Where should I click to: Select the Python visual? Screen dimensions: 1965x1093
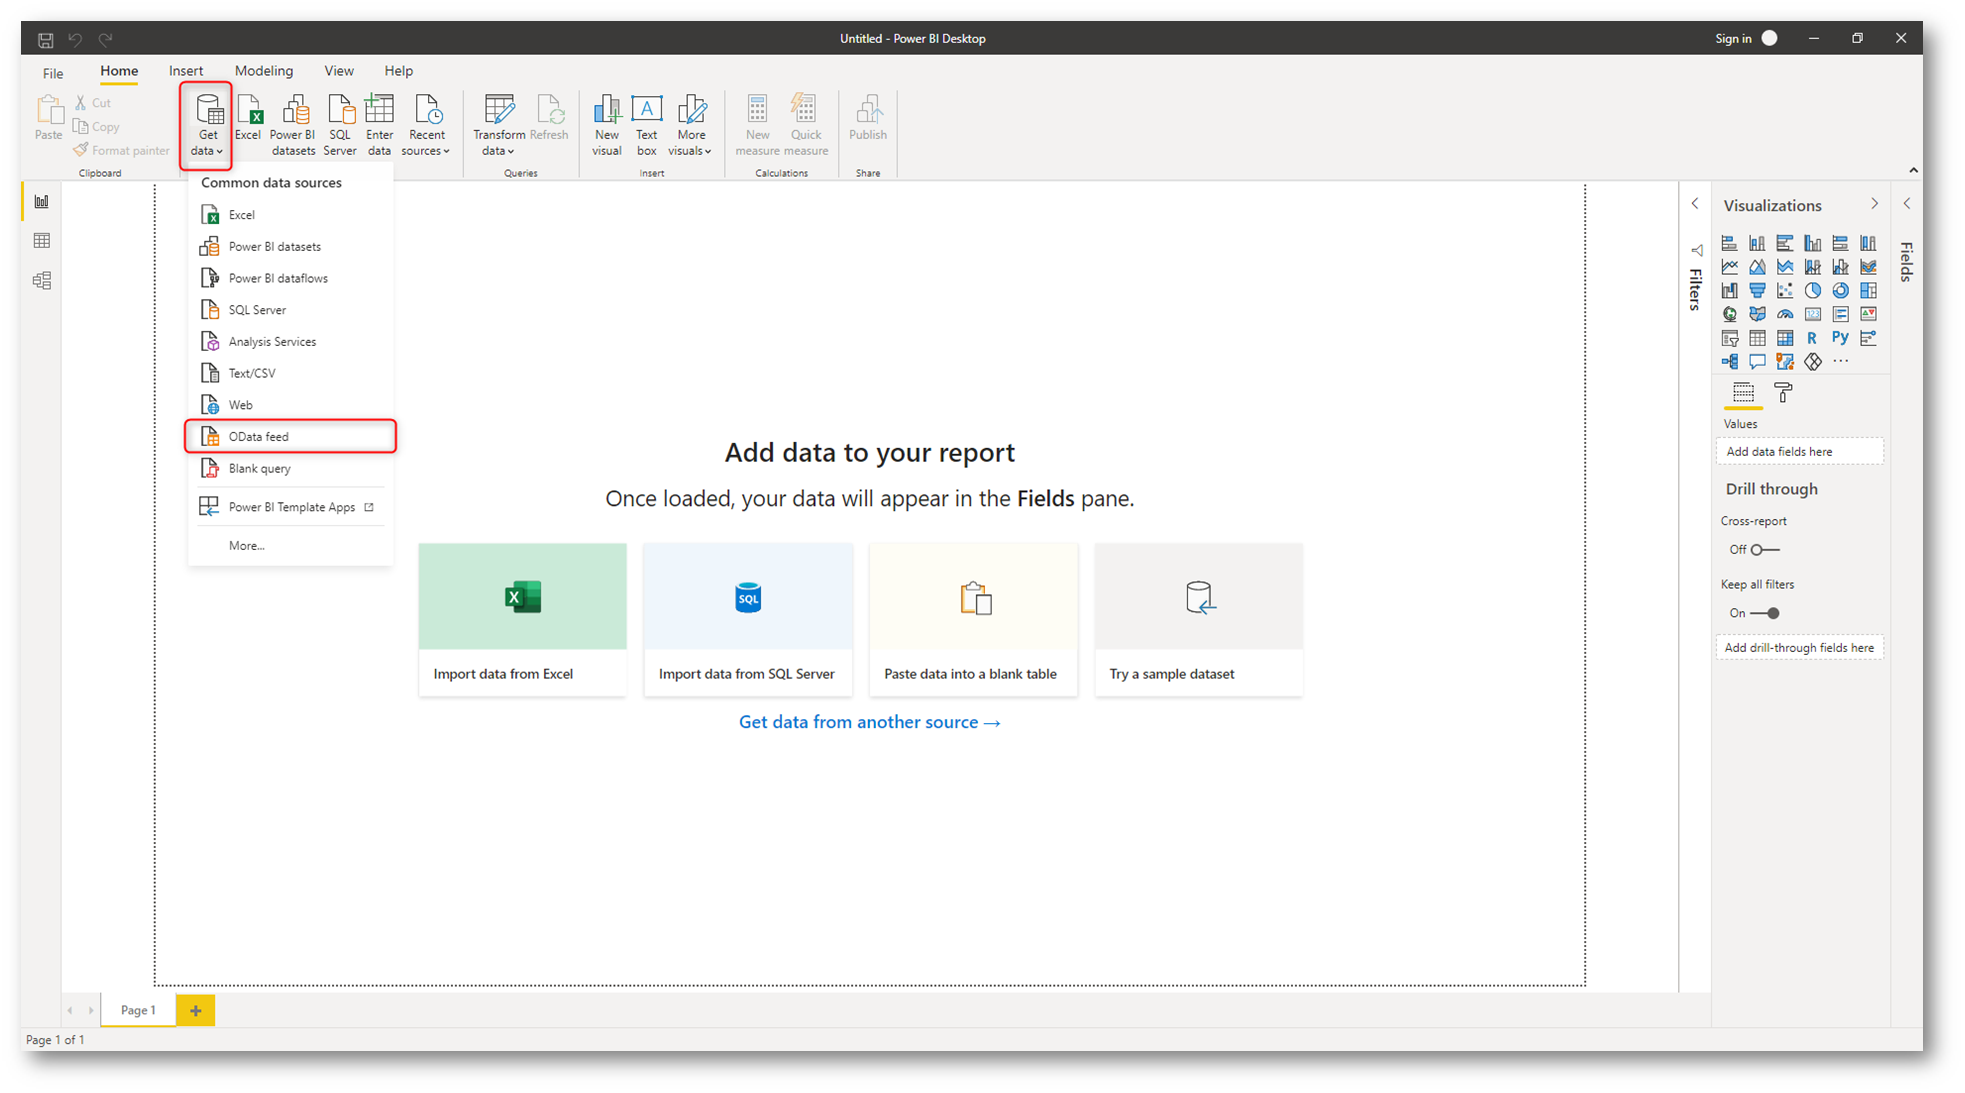pos(1841,338)
